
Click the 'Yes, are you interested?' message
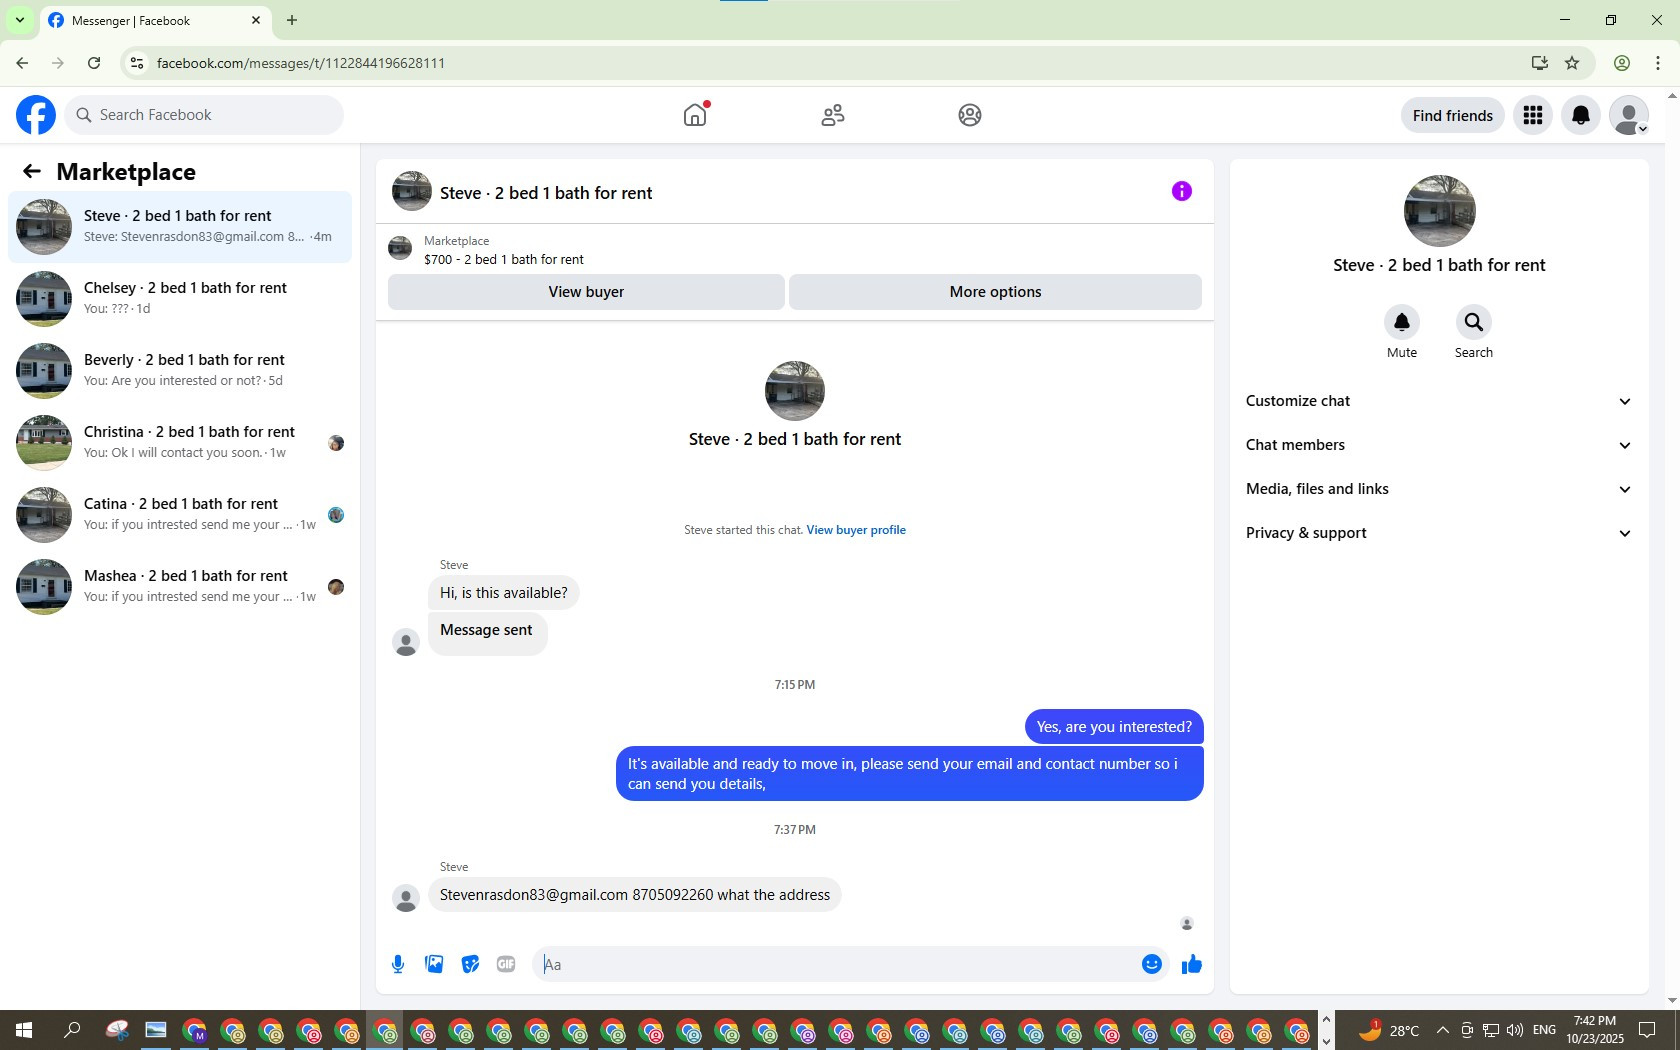[x=1114, y=727]
